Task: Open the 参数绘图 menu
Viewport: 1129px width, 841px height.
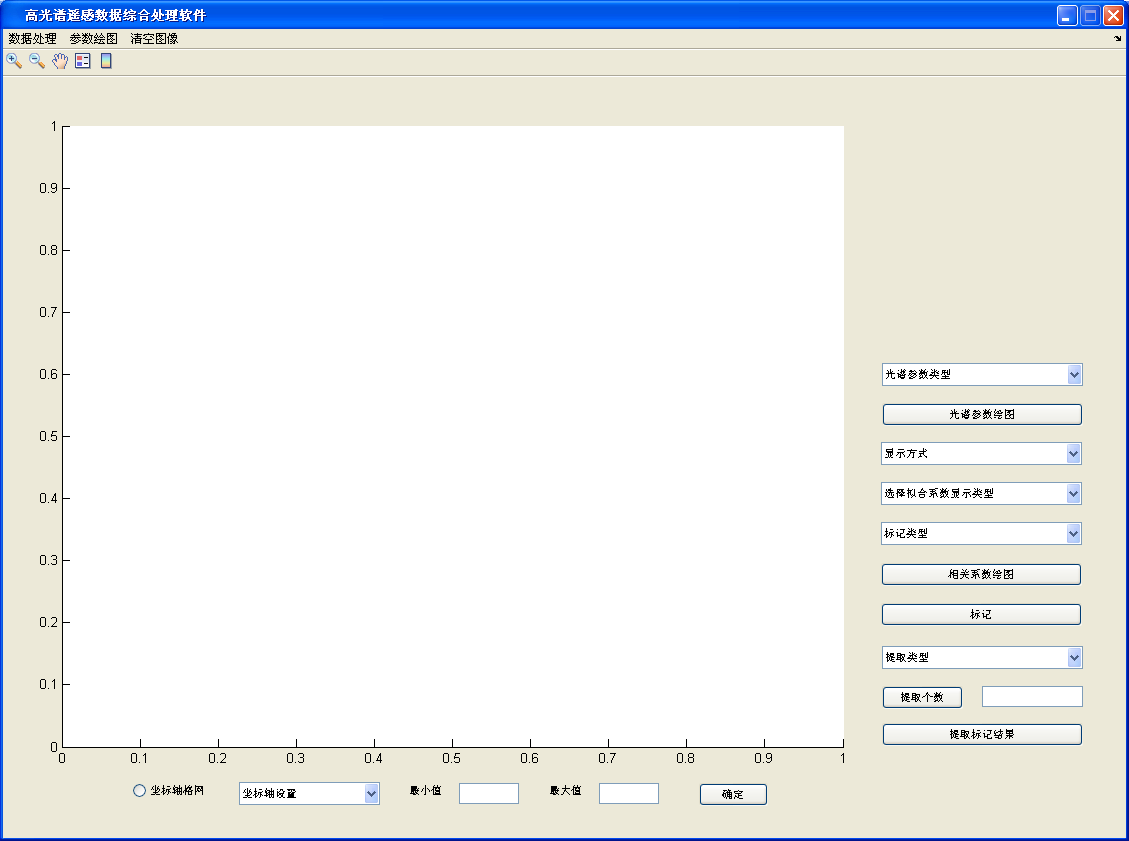Action: point(93,39)
